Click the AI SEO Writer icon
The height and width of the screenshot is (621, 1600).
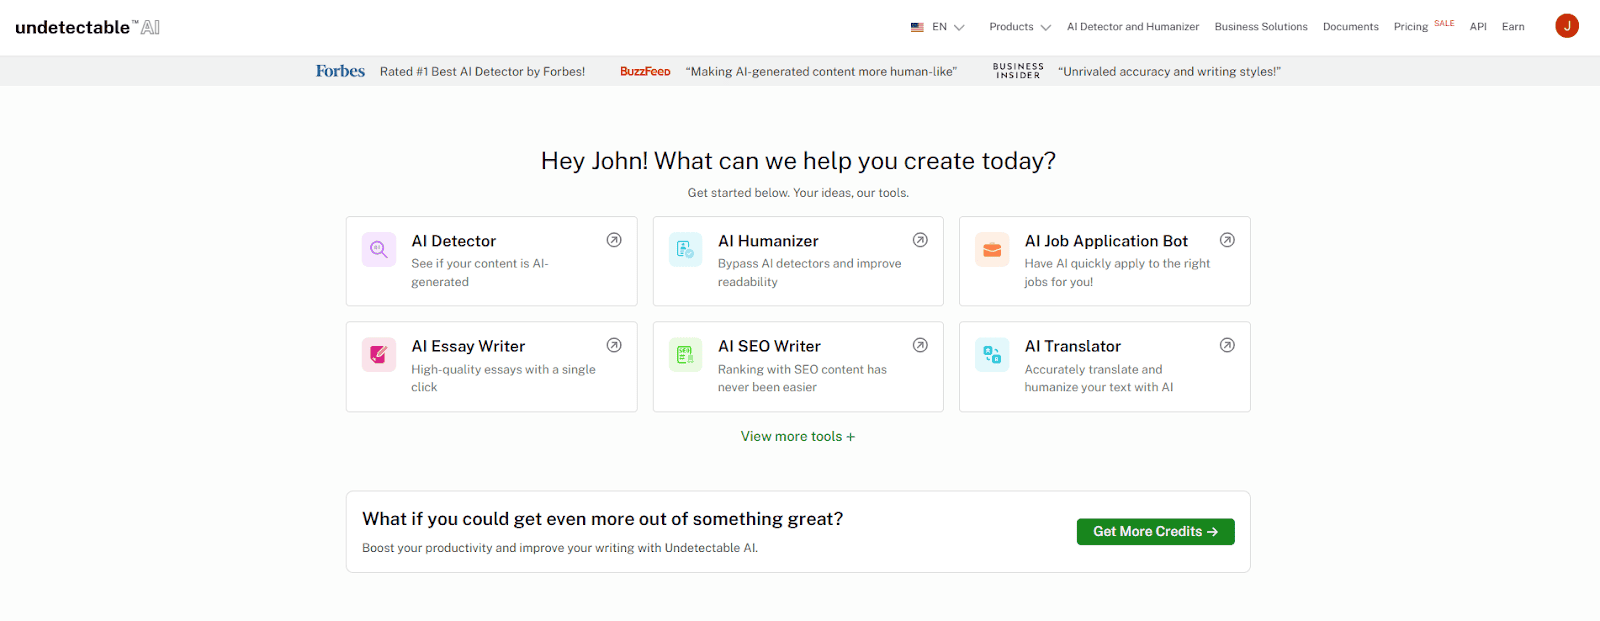click(x=685, y=355)
